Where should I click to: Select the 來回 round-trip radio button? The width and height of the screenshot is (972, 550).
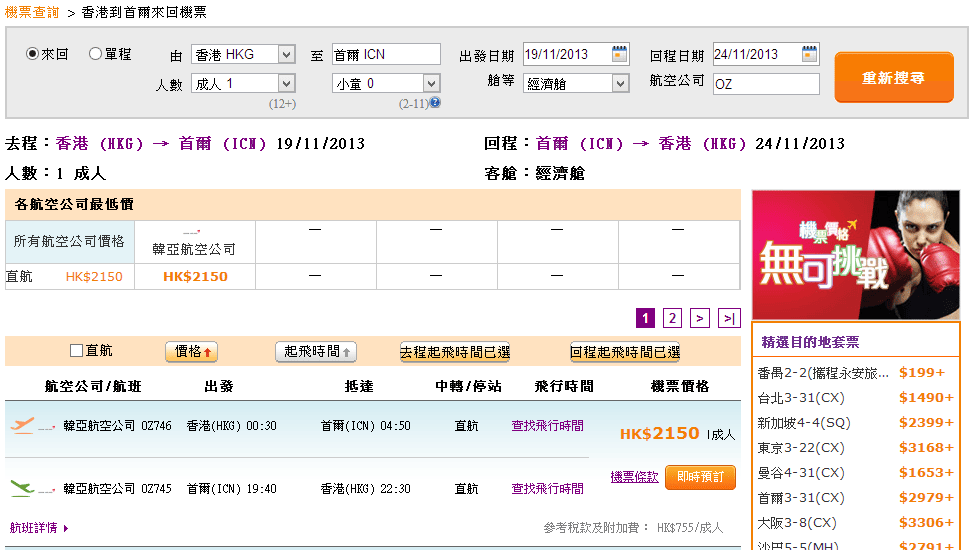(x=32, y=54)
